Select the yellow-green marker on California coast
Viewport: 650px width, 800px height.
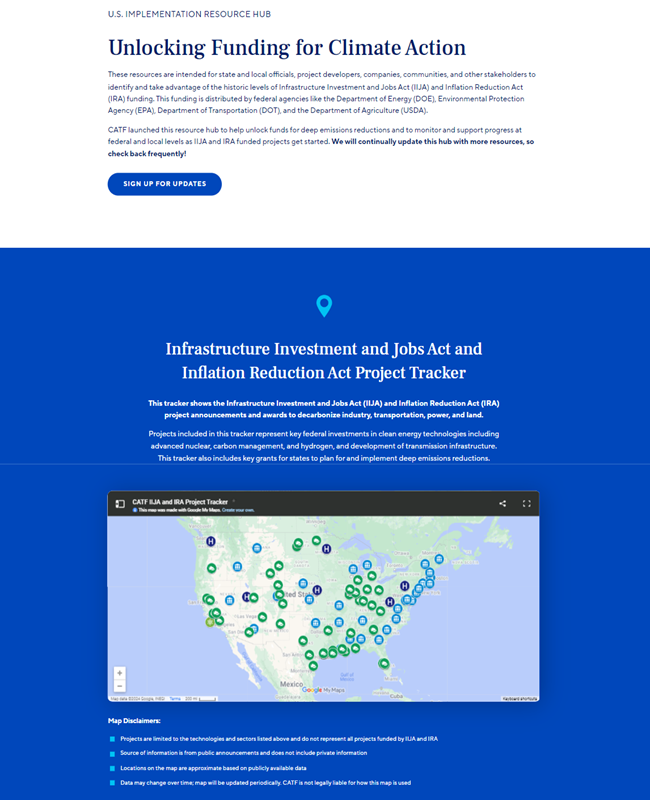(x=210, y=622)
